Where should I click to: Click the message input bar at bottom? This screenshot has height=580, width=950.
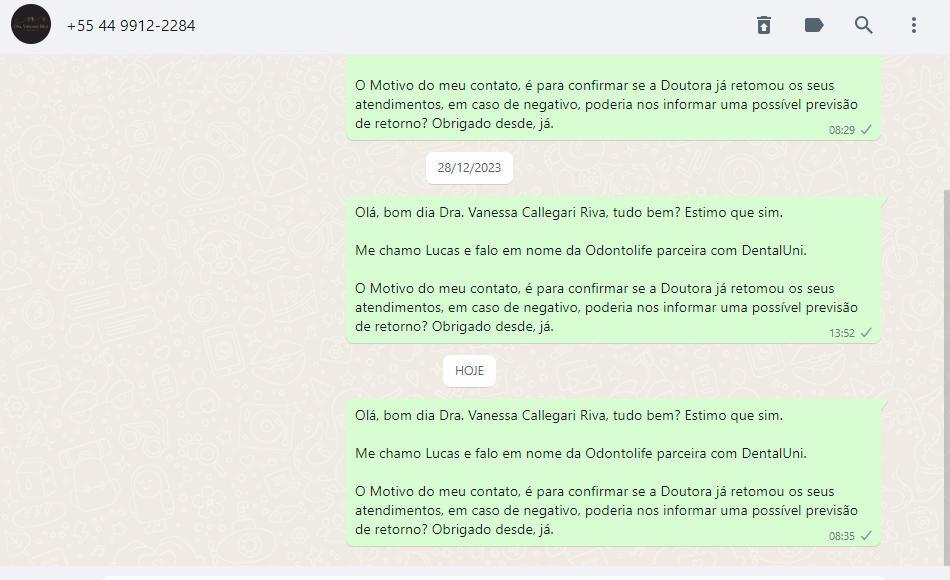[x=491, y=577]
